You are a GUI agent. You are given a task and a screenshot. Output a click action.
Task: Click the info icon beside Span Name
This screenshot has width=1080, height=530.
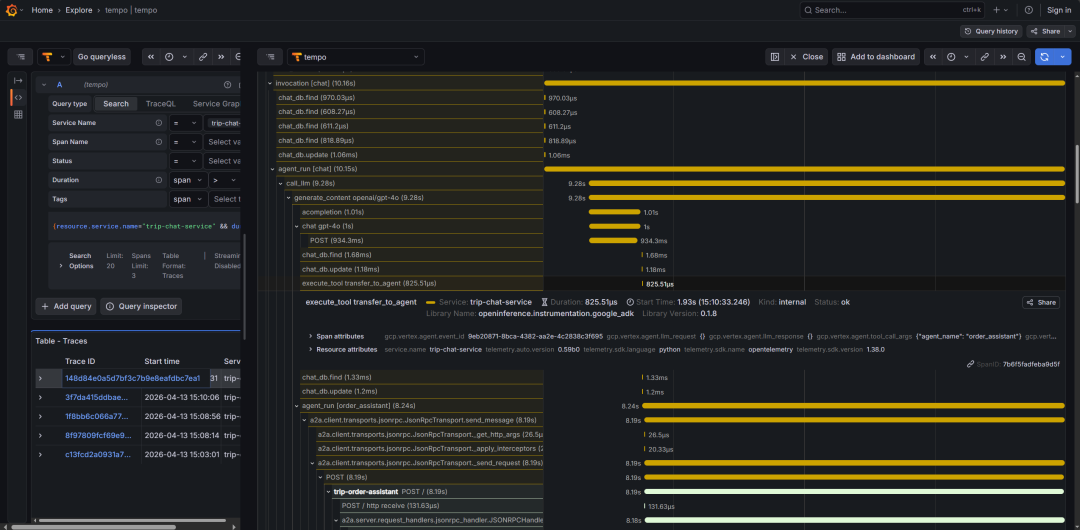pos(158,142)
